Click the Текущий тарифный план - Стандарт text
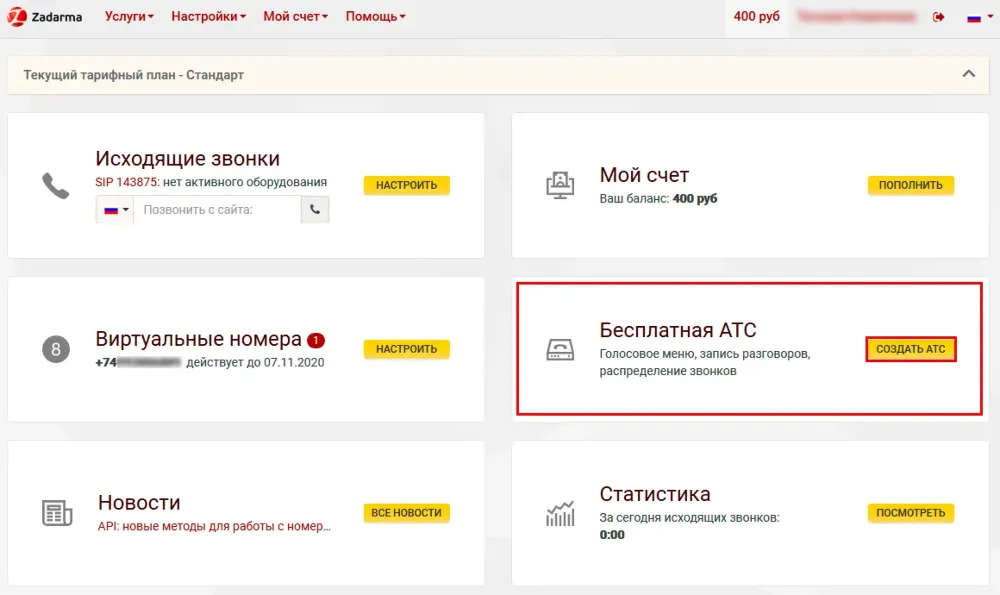This screenshot has height=595, width=1000. click(133, 75)
